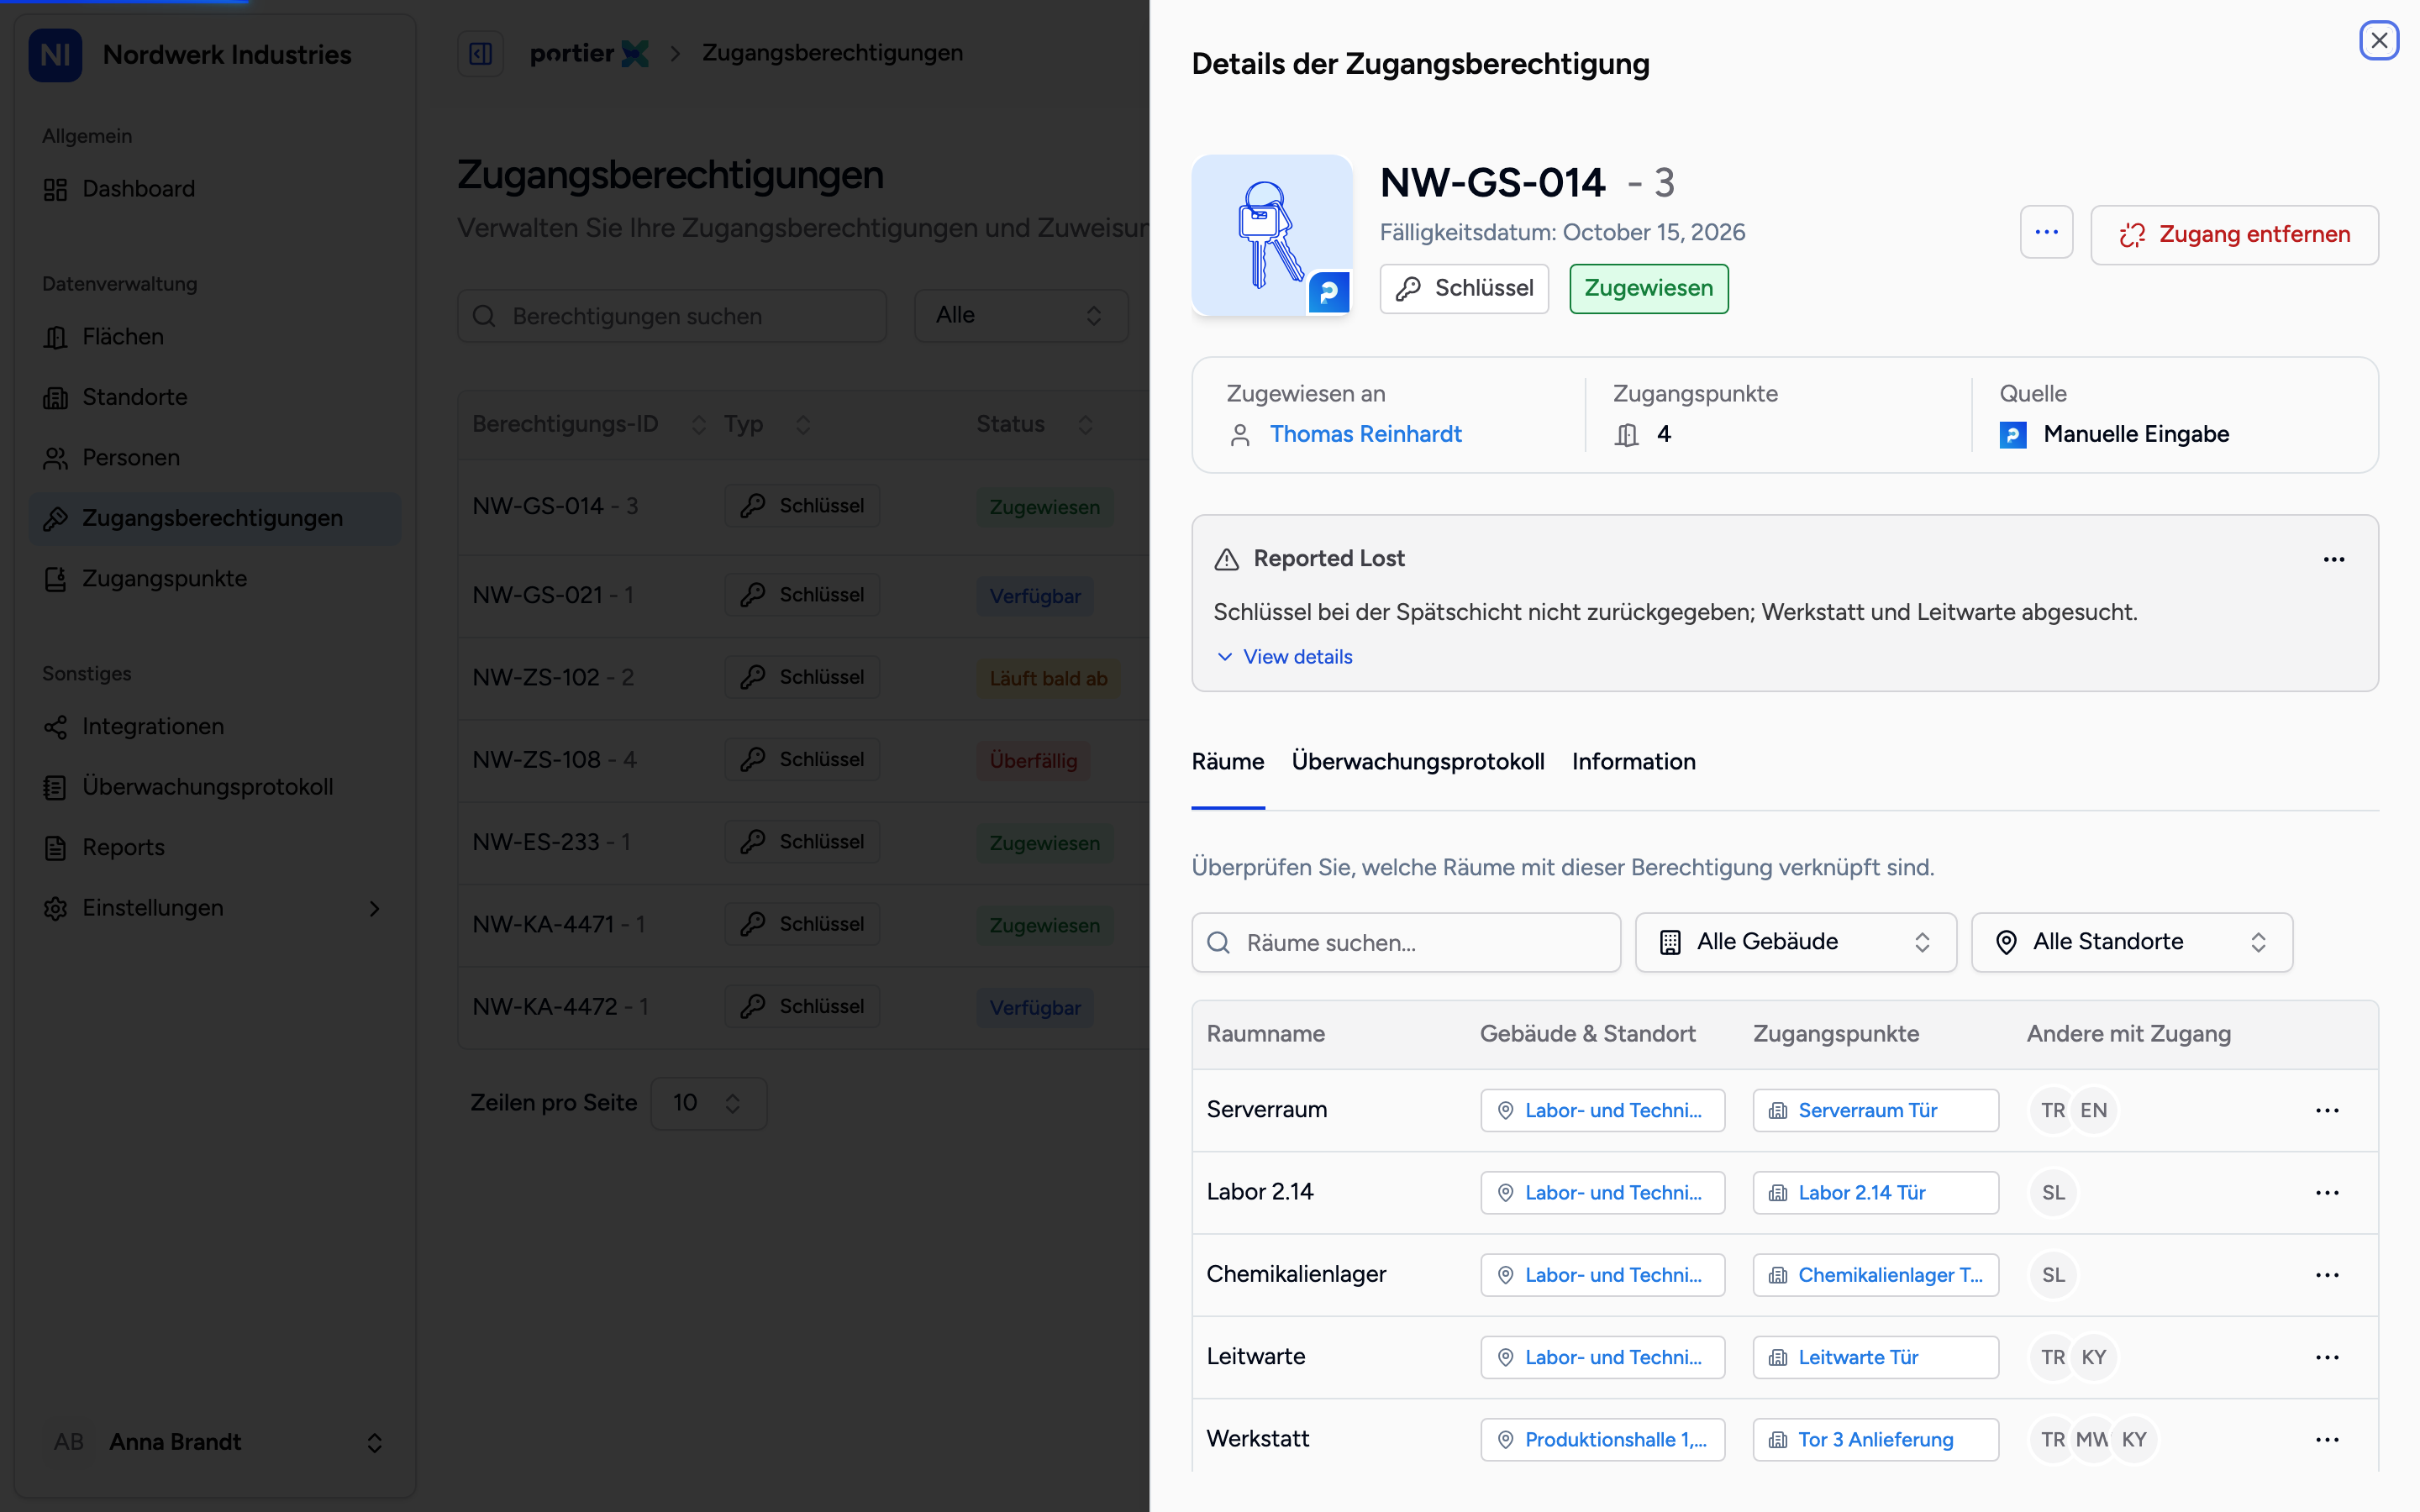This screenshot has width=2420, height=1512.
Task: Click the key illustration thumbnail
Action: tap(1272, 235)
